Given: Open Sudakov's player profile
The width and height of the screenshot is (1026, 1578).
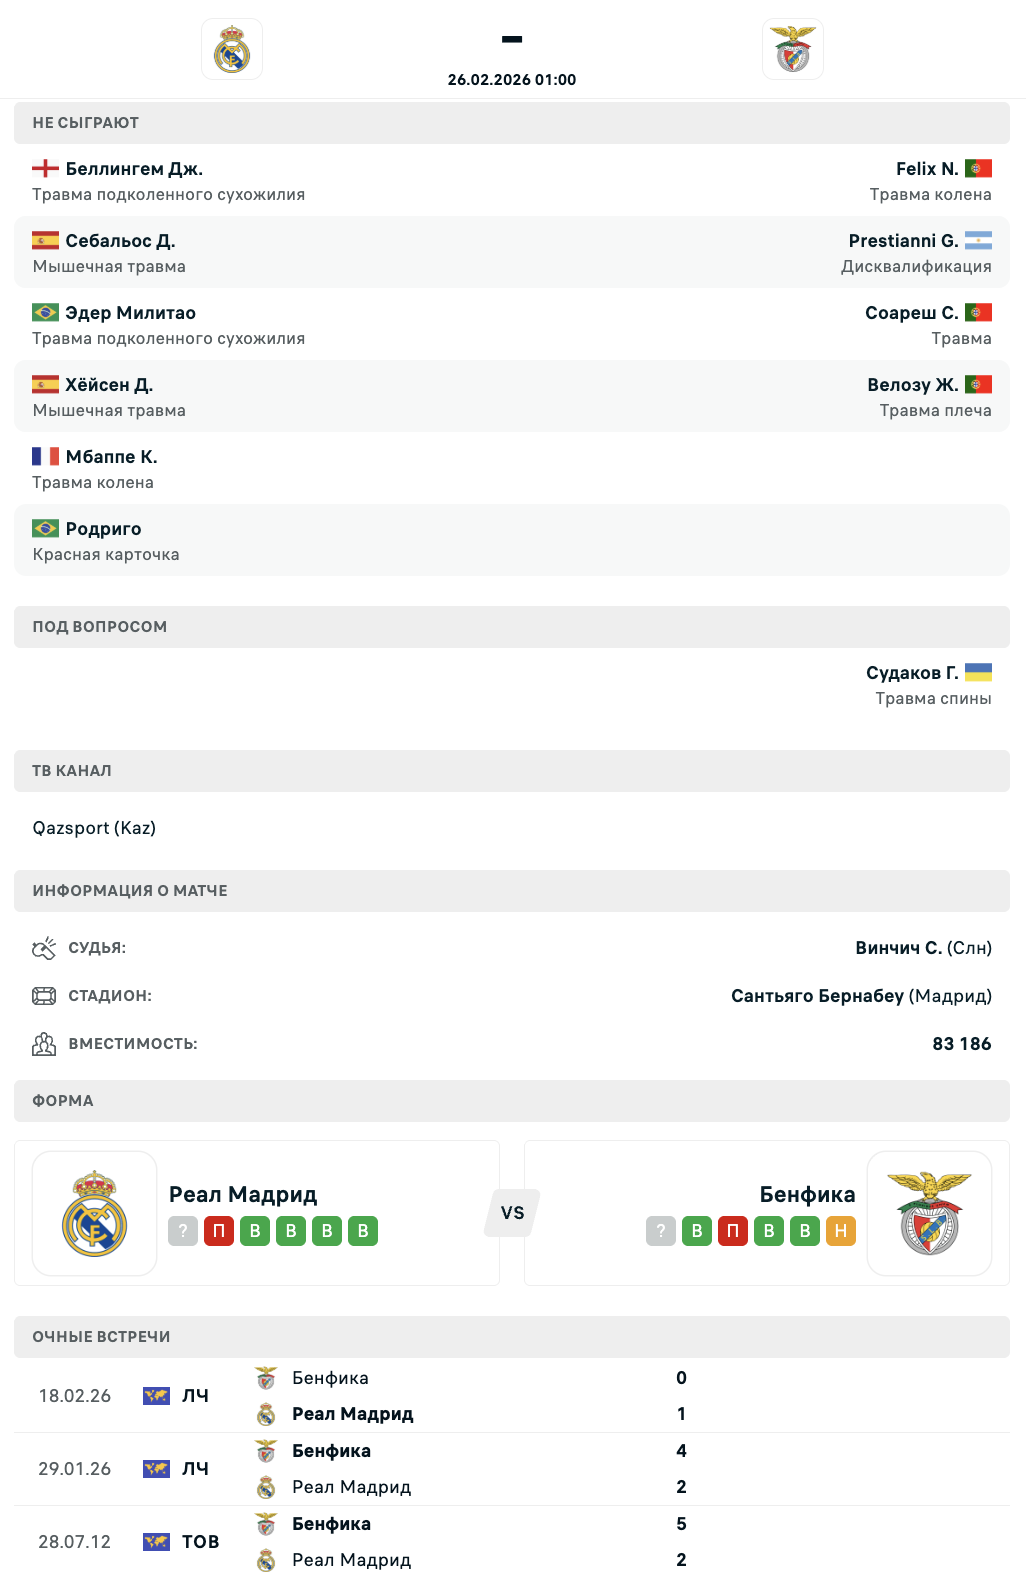Looking at the screenshot, I should tap(911, 673).
